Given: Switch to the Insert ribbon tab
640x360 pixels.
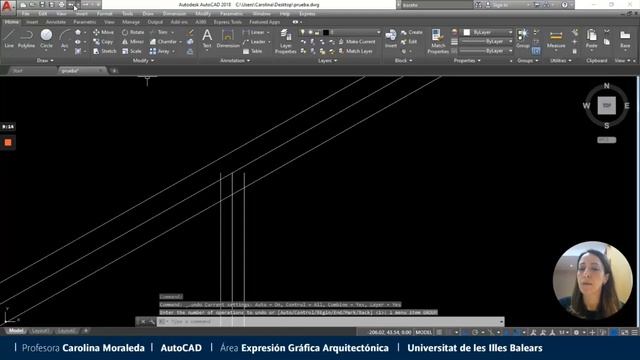Looking at the screenshot, I should (32, 22).
